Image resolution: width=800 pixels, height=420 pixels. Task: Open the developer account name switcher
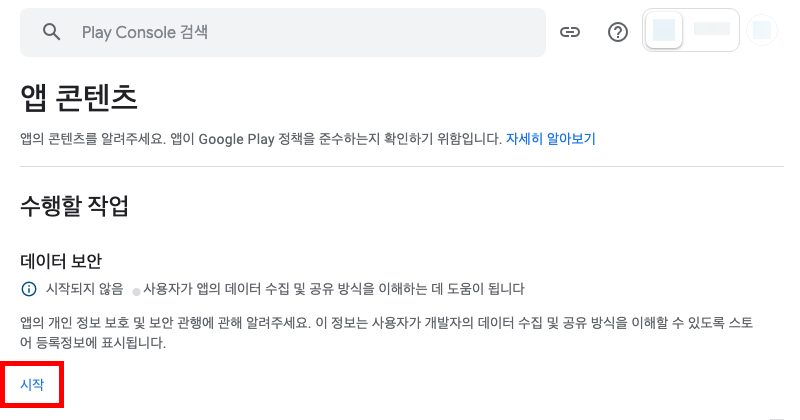tap(711, 30)
